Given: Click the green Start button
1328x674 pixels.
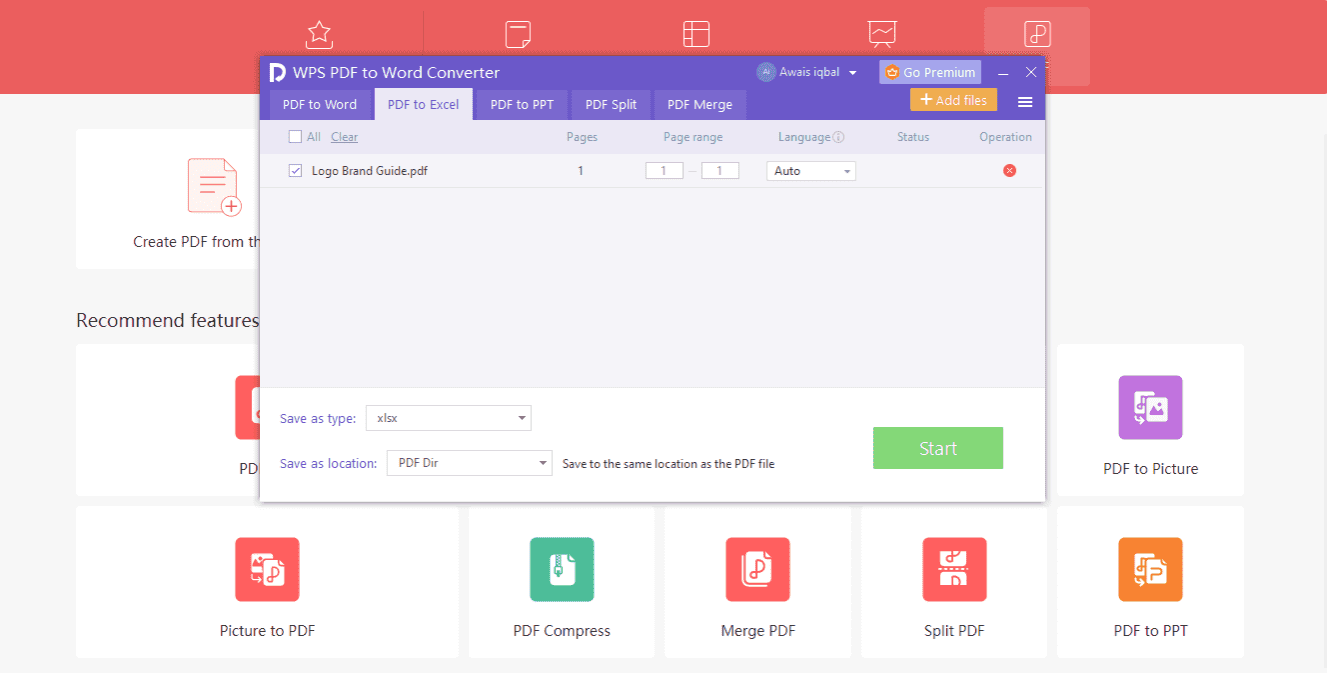Looking at the screenshot, I should tap(938, 448).
